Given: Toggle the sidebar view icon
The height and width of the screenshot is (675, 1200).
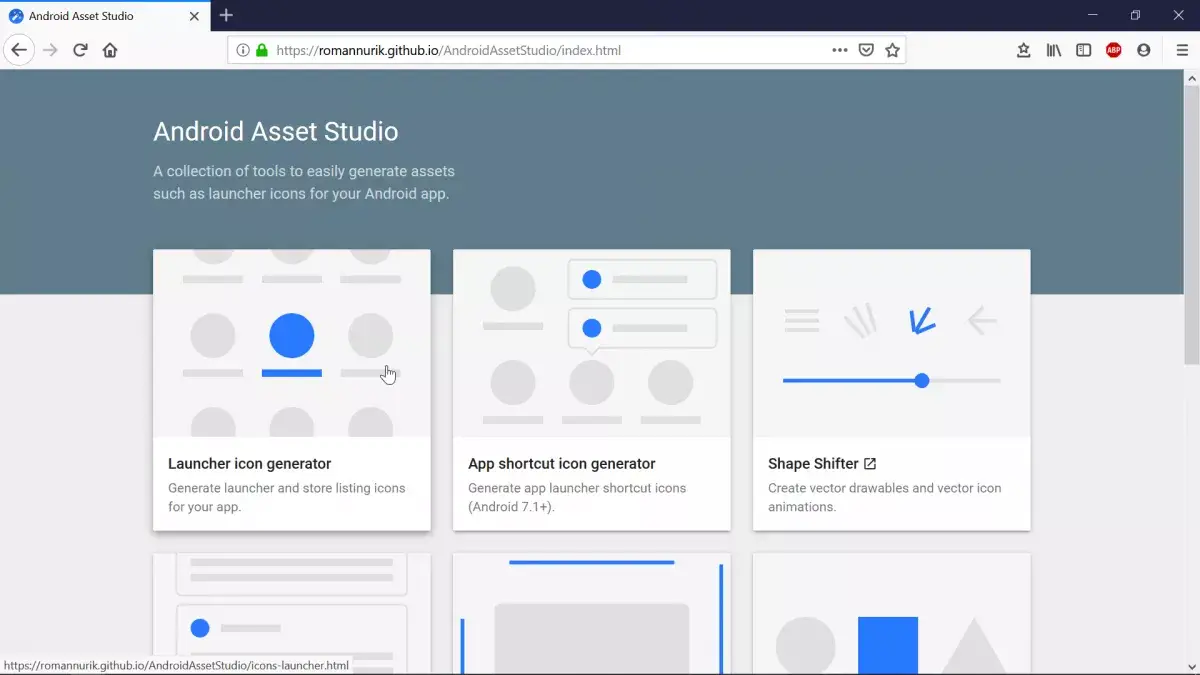Looking at the screenshot, I should (1083, 50).
